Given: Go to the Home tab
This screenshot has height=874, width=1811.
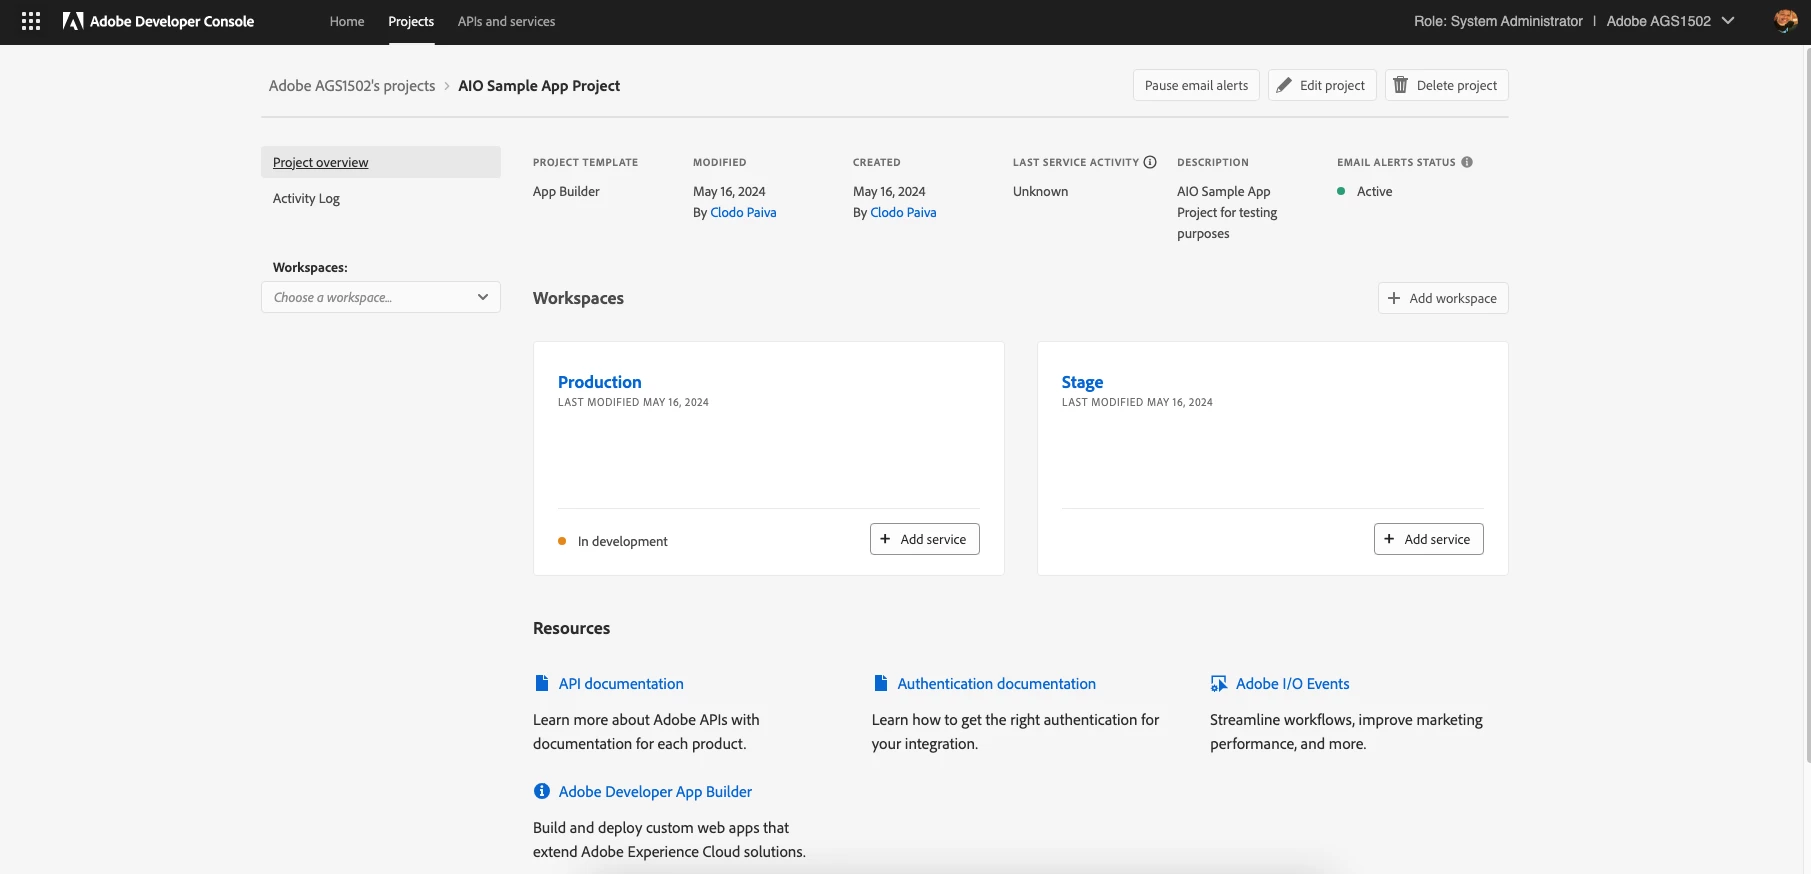Looking at the screenshot, I should click(347, 21).
